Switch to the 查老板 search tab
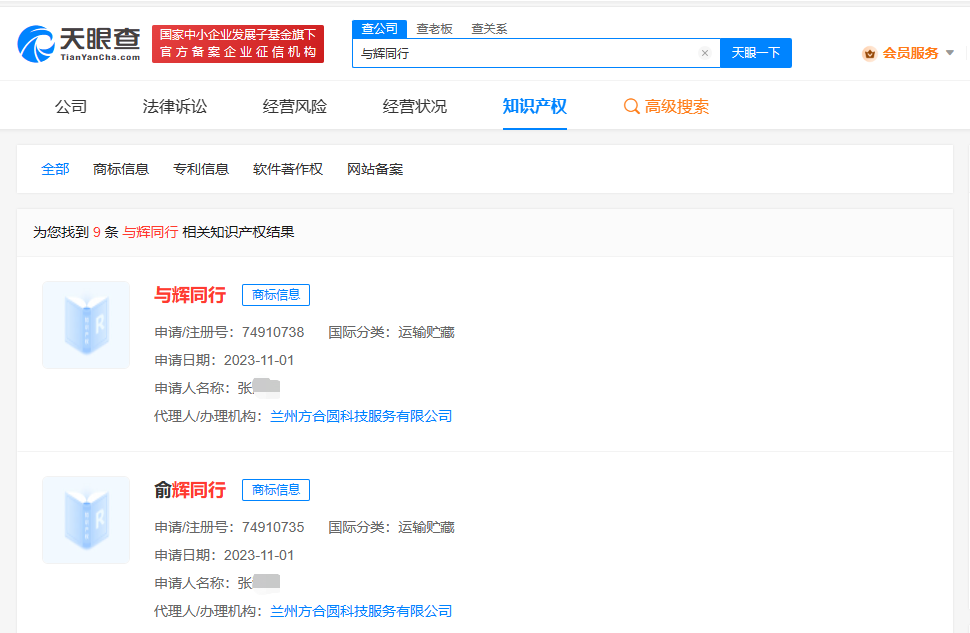Screen dimensions: 970x633 click(435, 29)
